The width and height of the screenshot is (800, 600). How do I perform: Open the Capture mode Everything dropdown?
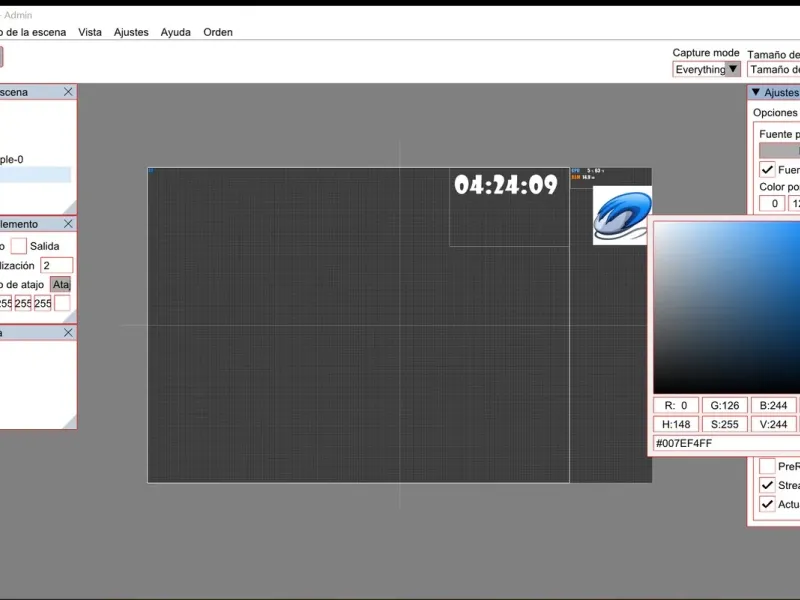706,69
